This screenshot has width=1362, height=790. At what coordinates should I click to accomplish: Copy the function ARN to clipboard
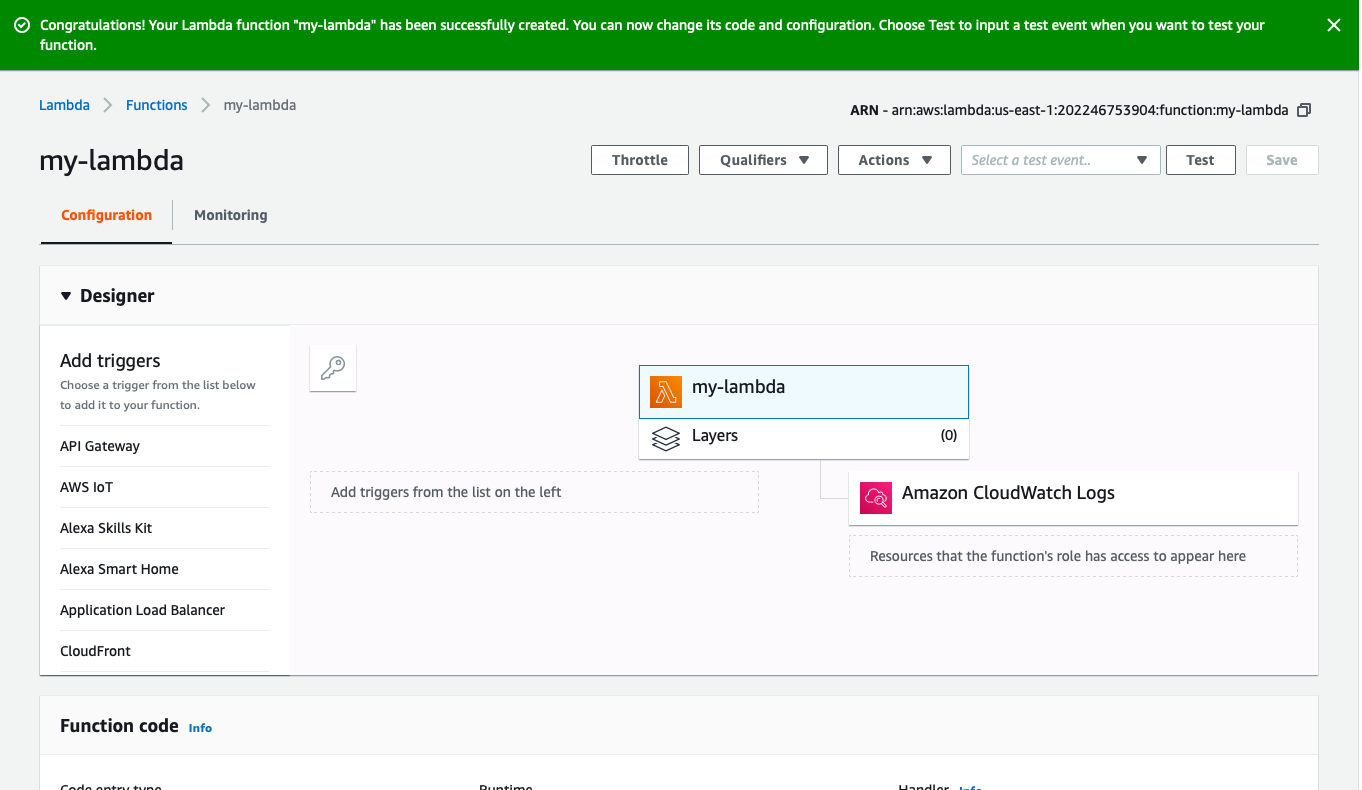pyautogui.click(x=1304, y=110)
